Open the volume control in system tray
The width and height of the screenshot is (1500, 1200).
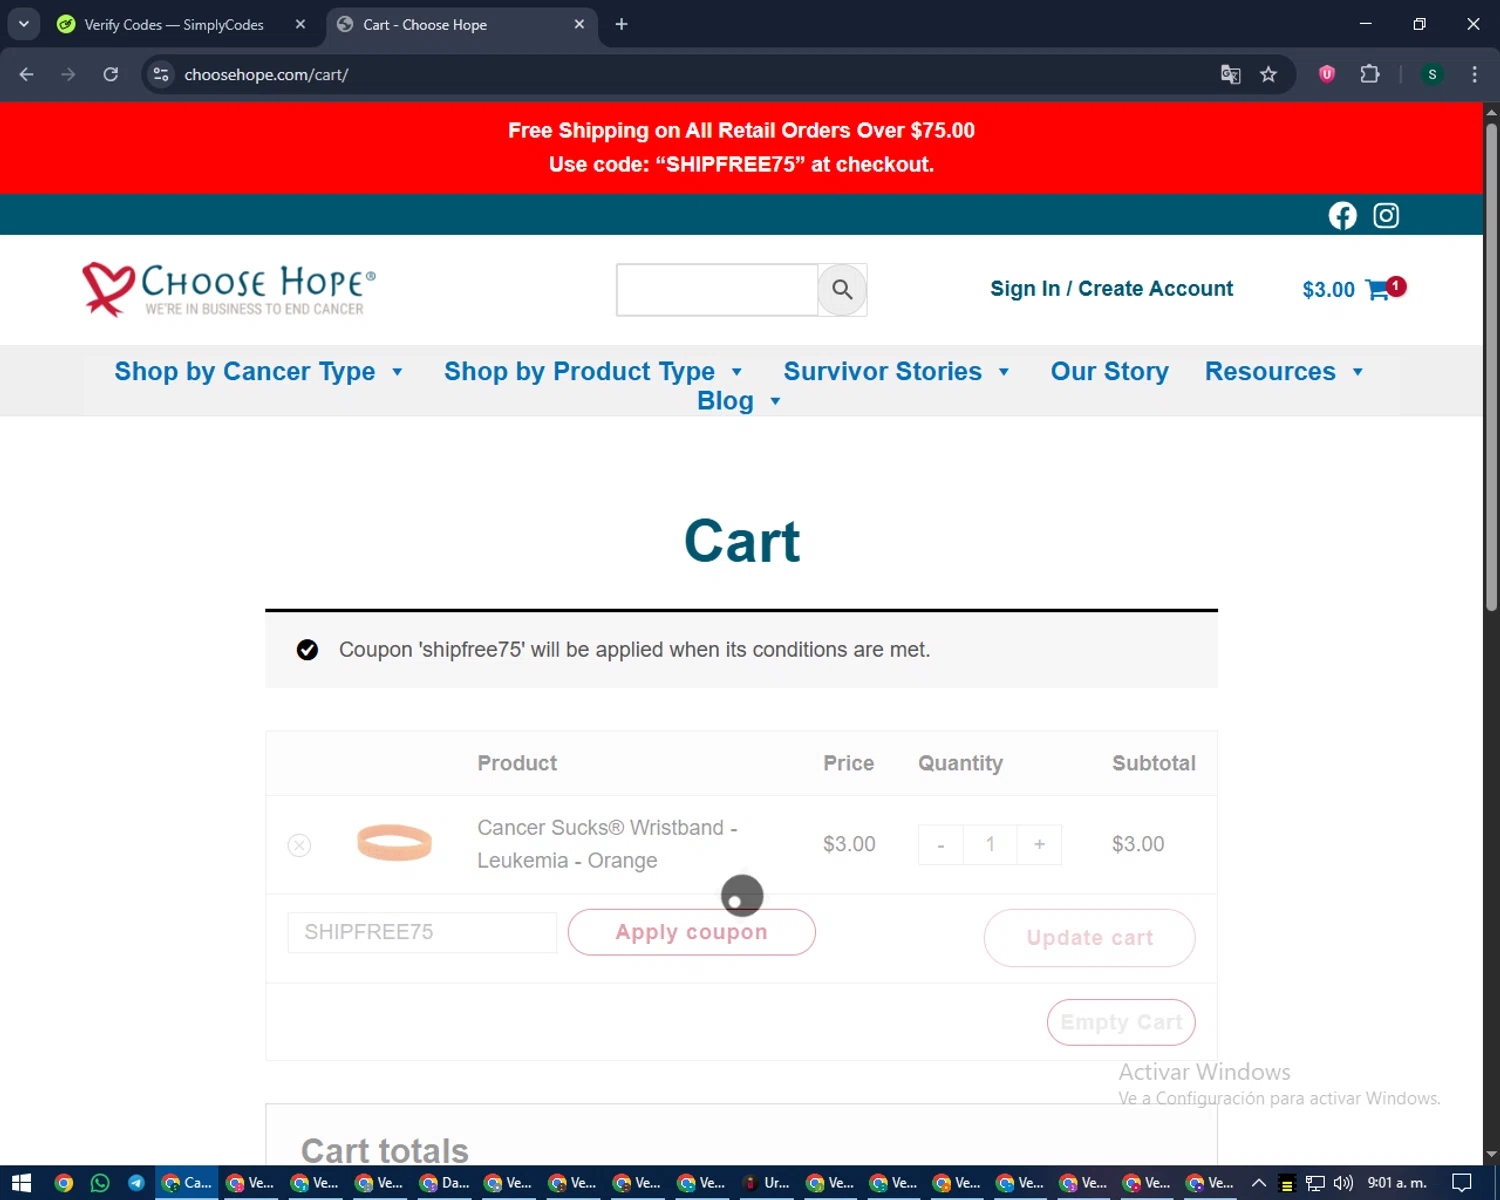click(x=1343, y=1183)
